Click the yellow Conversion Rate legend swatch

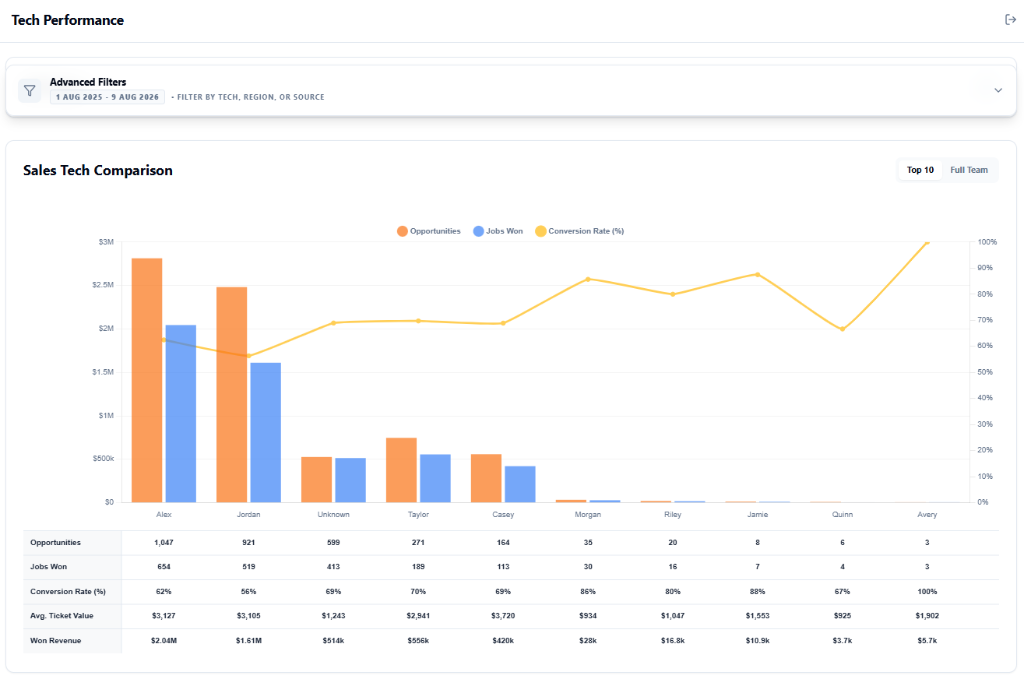tap(541, 231)
